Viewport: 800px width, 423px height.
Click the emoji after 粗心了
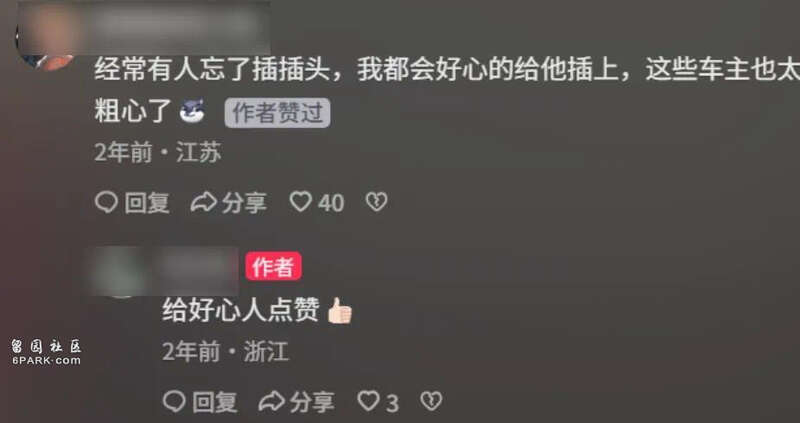192,111
